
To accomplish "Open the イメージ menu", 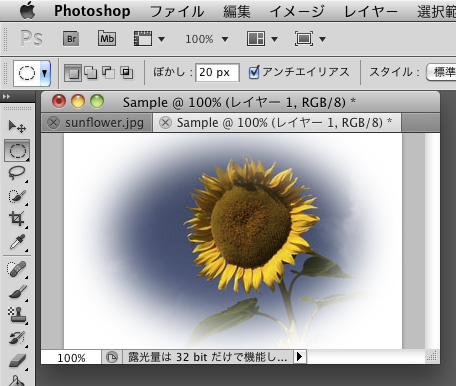I will click(x=297, y=12).
